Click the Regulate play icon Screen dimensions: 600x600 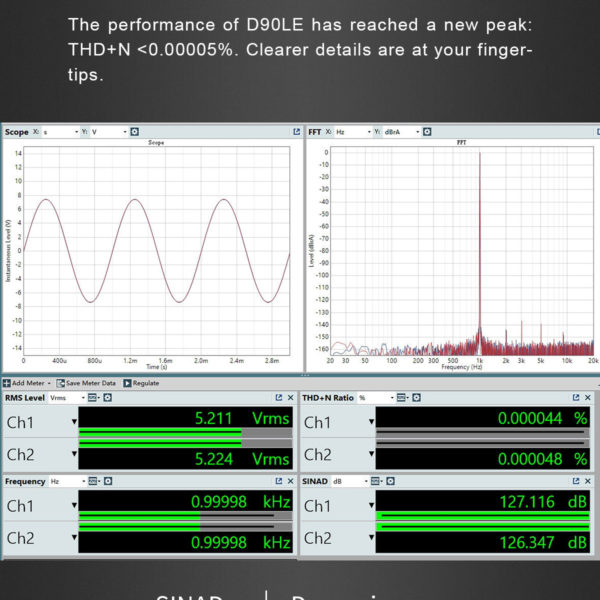tap(127, 383)
